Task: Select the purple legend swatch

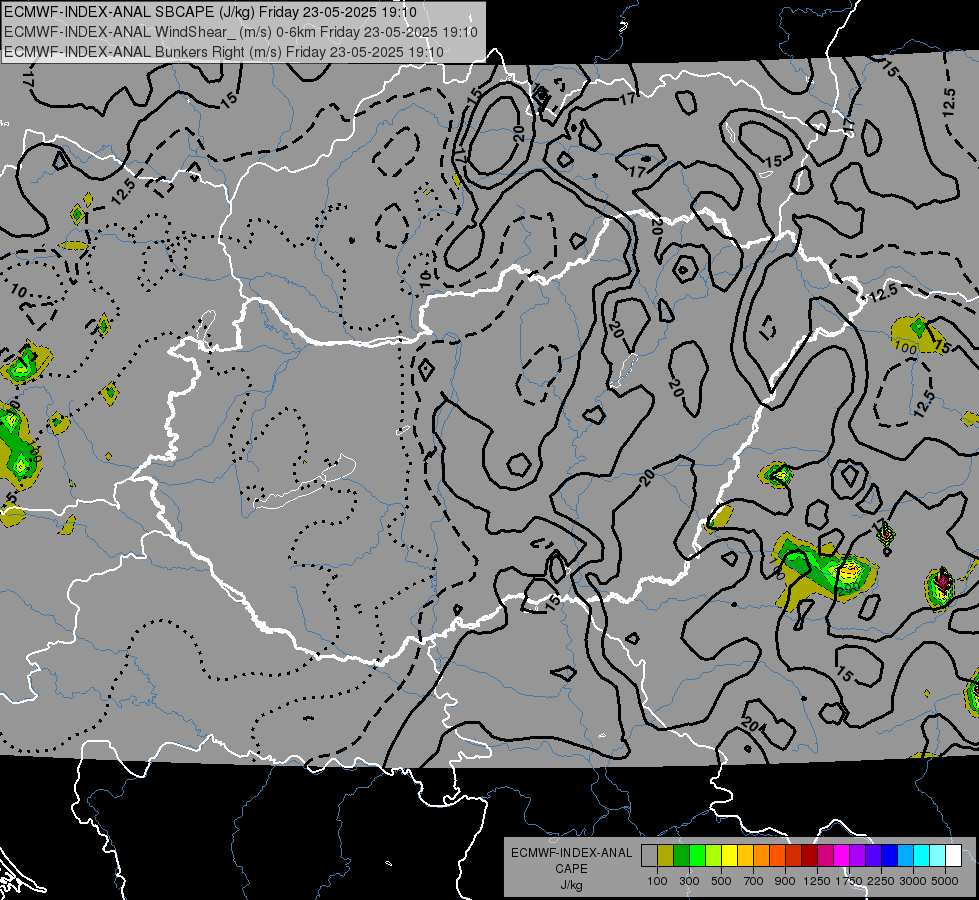Action: (857, 856)
